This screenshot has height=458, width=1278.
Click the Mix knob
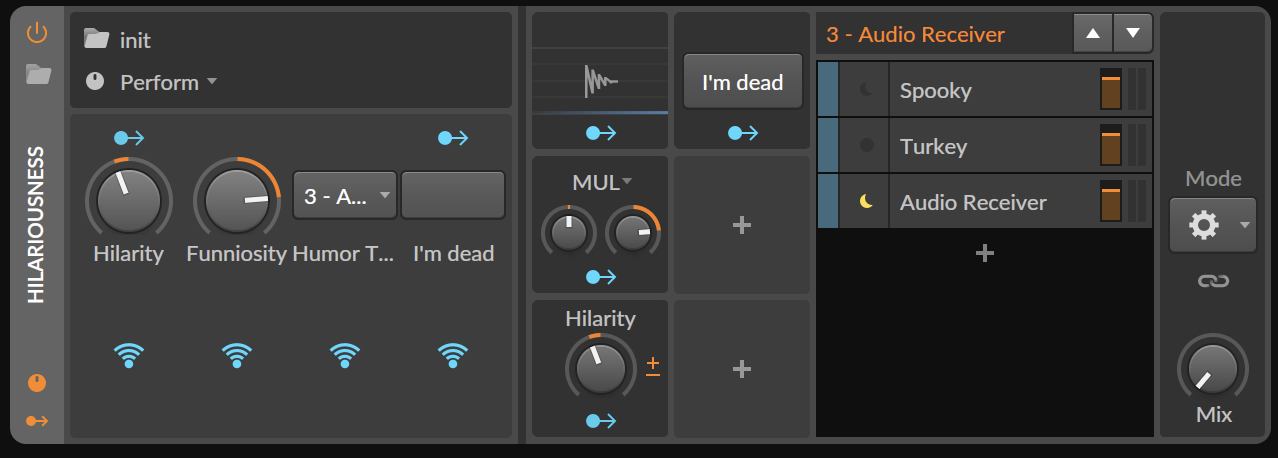[1212, 368]
